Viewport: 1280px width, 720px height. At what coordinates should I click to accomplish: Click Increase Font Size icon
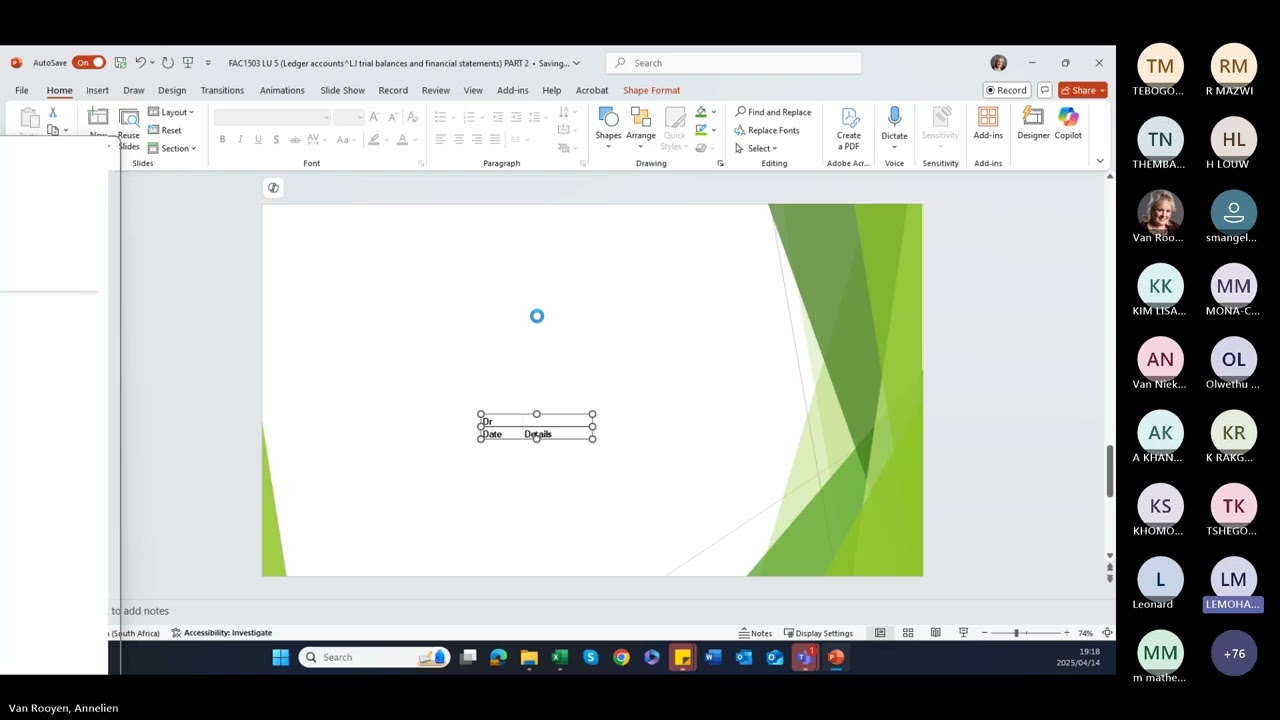[374, 117]
